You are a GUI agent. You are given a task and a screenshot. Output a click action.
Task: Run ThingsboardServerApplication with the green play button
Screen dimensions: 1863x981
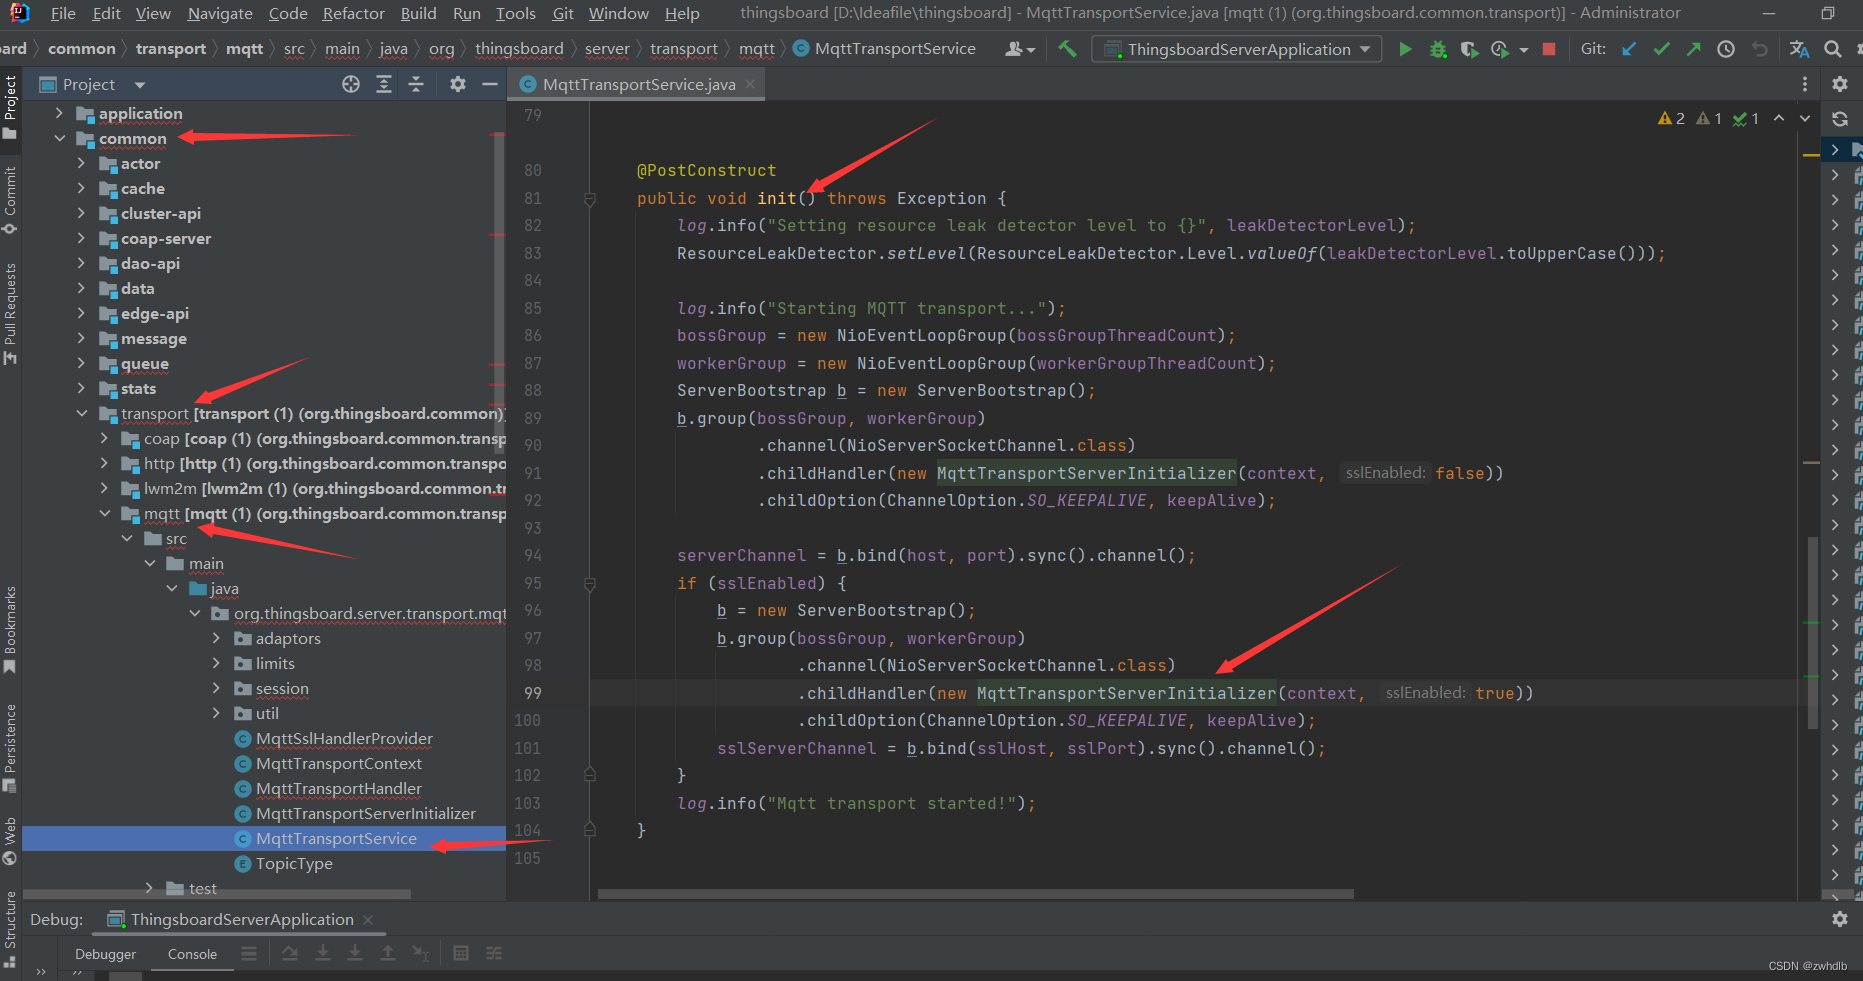point(1405,49)
